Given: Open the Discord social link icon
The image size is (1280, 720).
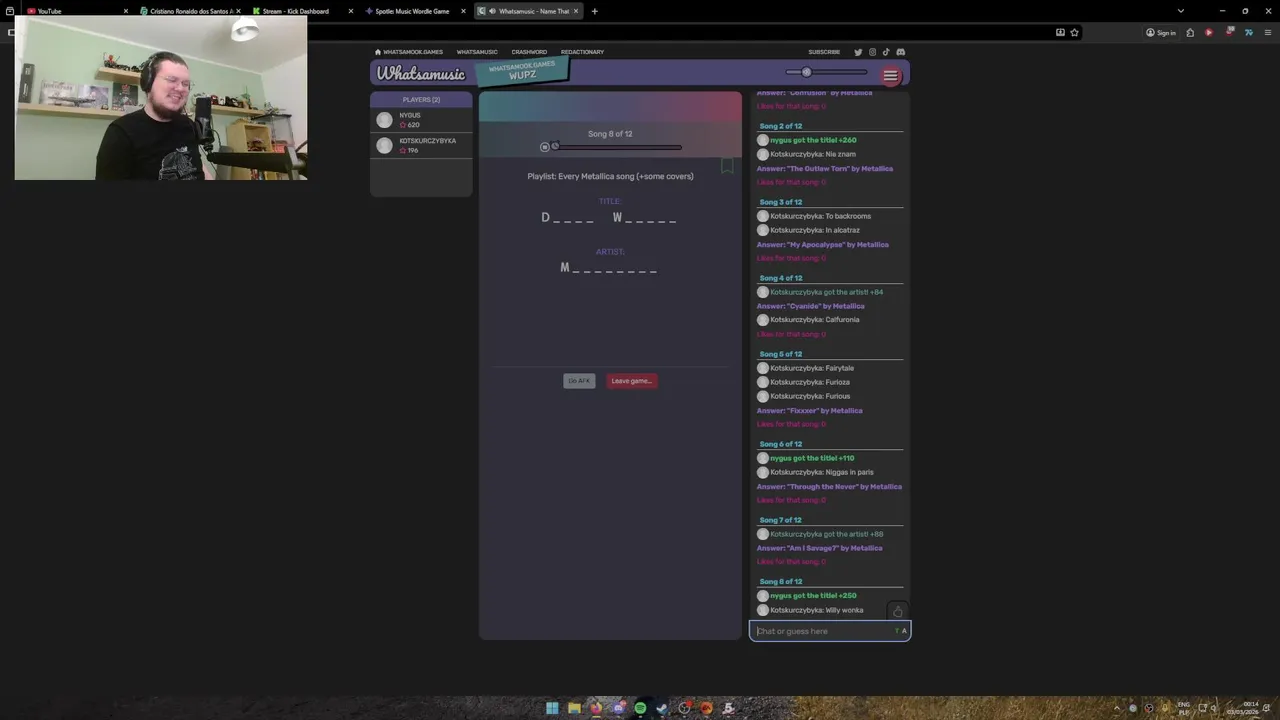Looking at the screenshot, I should pyautogui.click(x=901, y=52).
